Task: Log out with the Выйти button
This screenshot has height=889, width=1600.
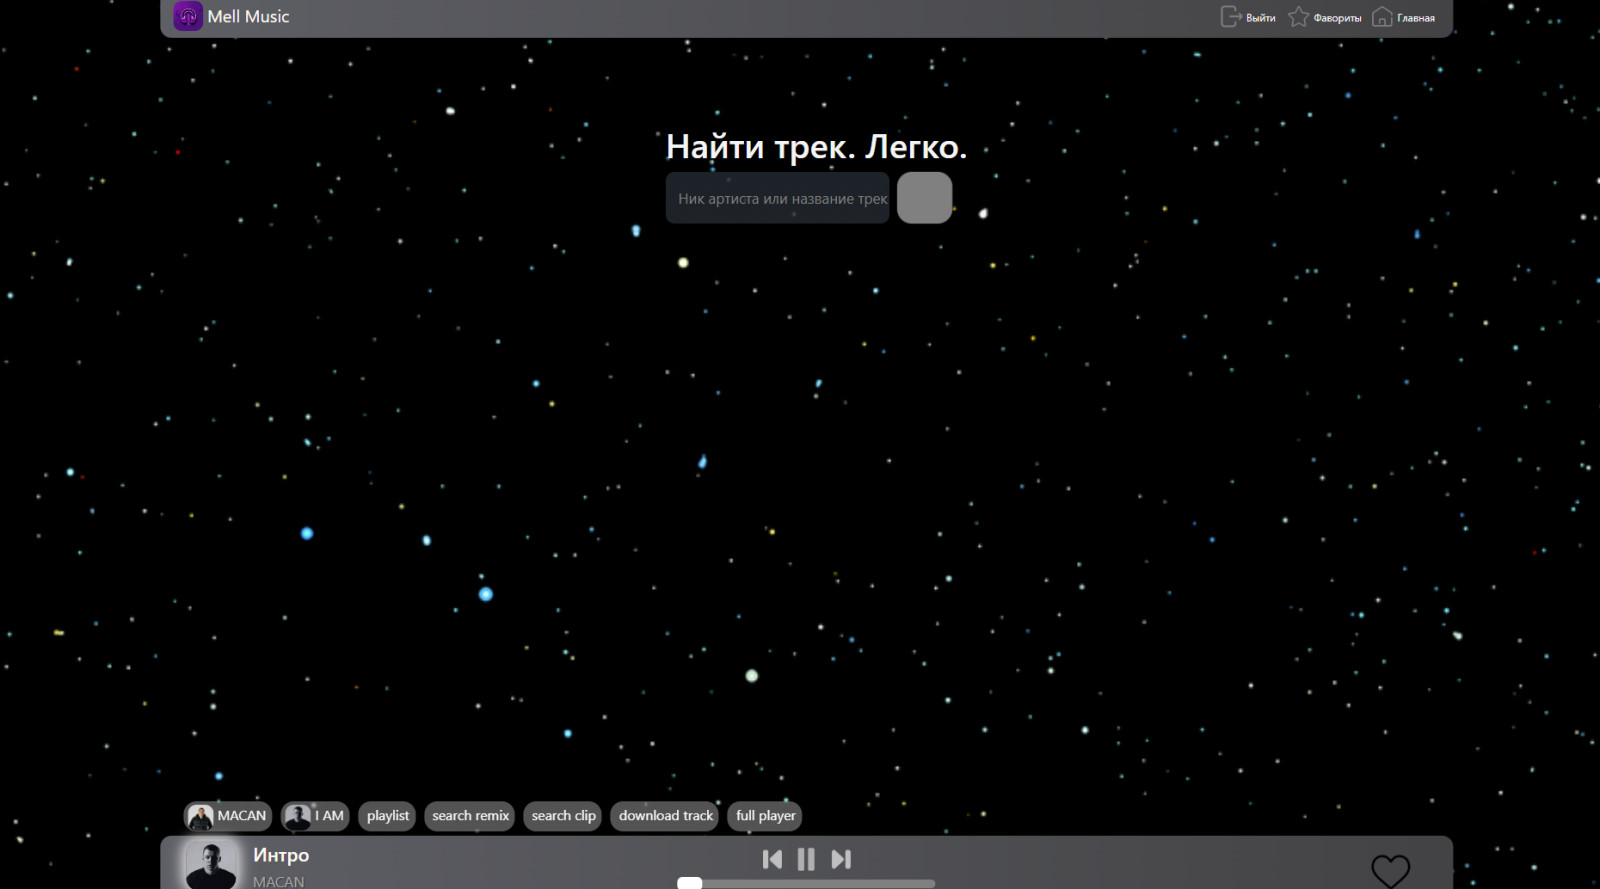Action: [x=1248, y=17]
